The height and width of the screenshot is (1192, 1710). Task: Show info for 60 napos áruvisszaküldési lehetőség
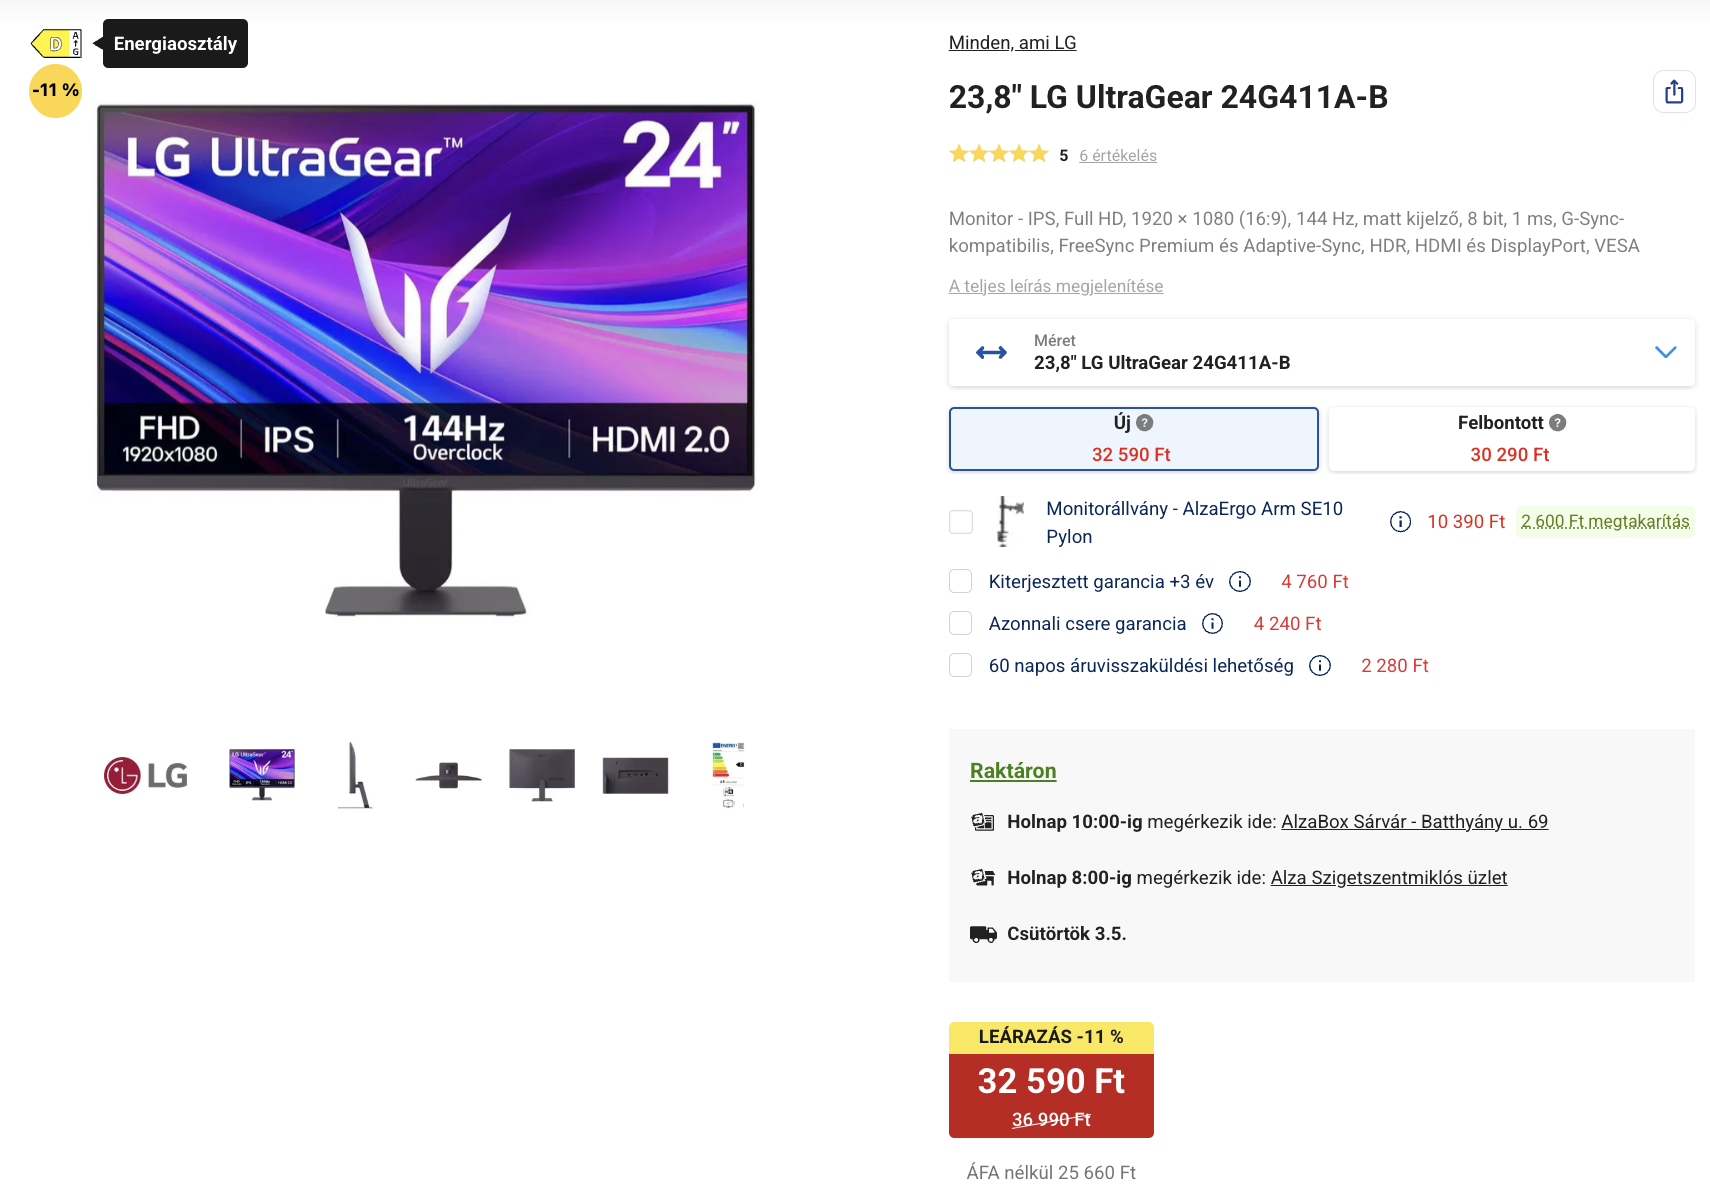pyautogui.click(x=1320, y=666)
